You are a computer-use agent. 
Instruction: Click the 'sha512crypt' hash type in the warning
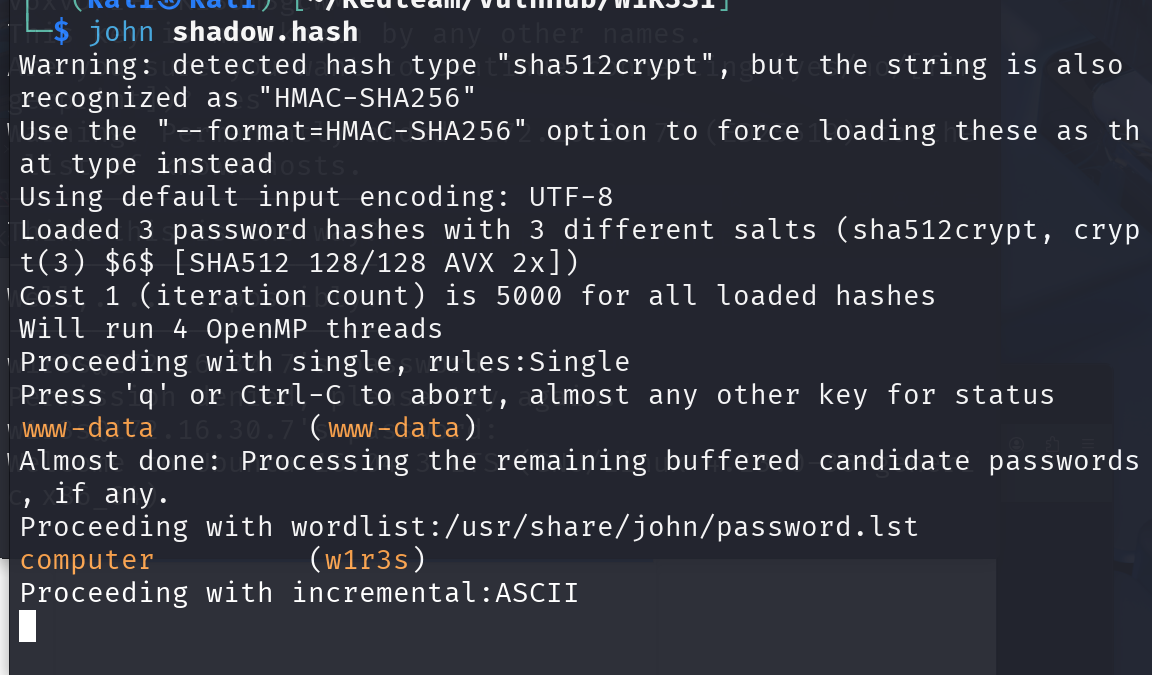[x=605, y=66]
